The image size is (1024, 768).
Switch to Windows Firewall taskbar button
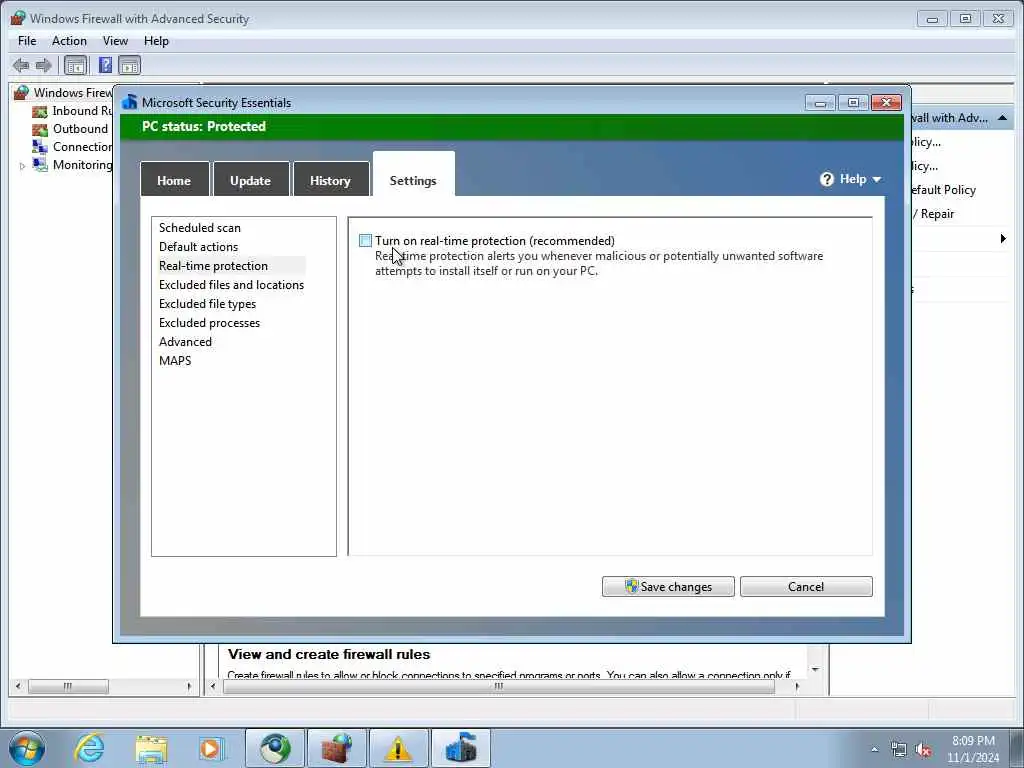coord(336,748)
